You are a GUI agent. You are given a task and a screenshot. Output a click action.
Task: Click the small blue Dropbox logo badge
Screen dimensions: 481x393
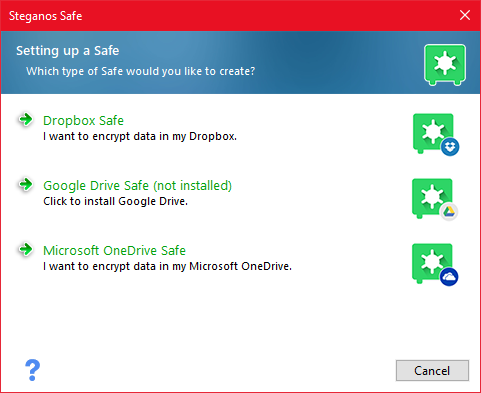pyautogui.click(x=450, y=147)
